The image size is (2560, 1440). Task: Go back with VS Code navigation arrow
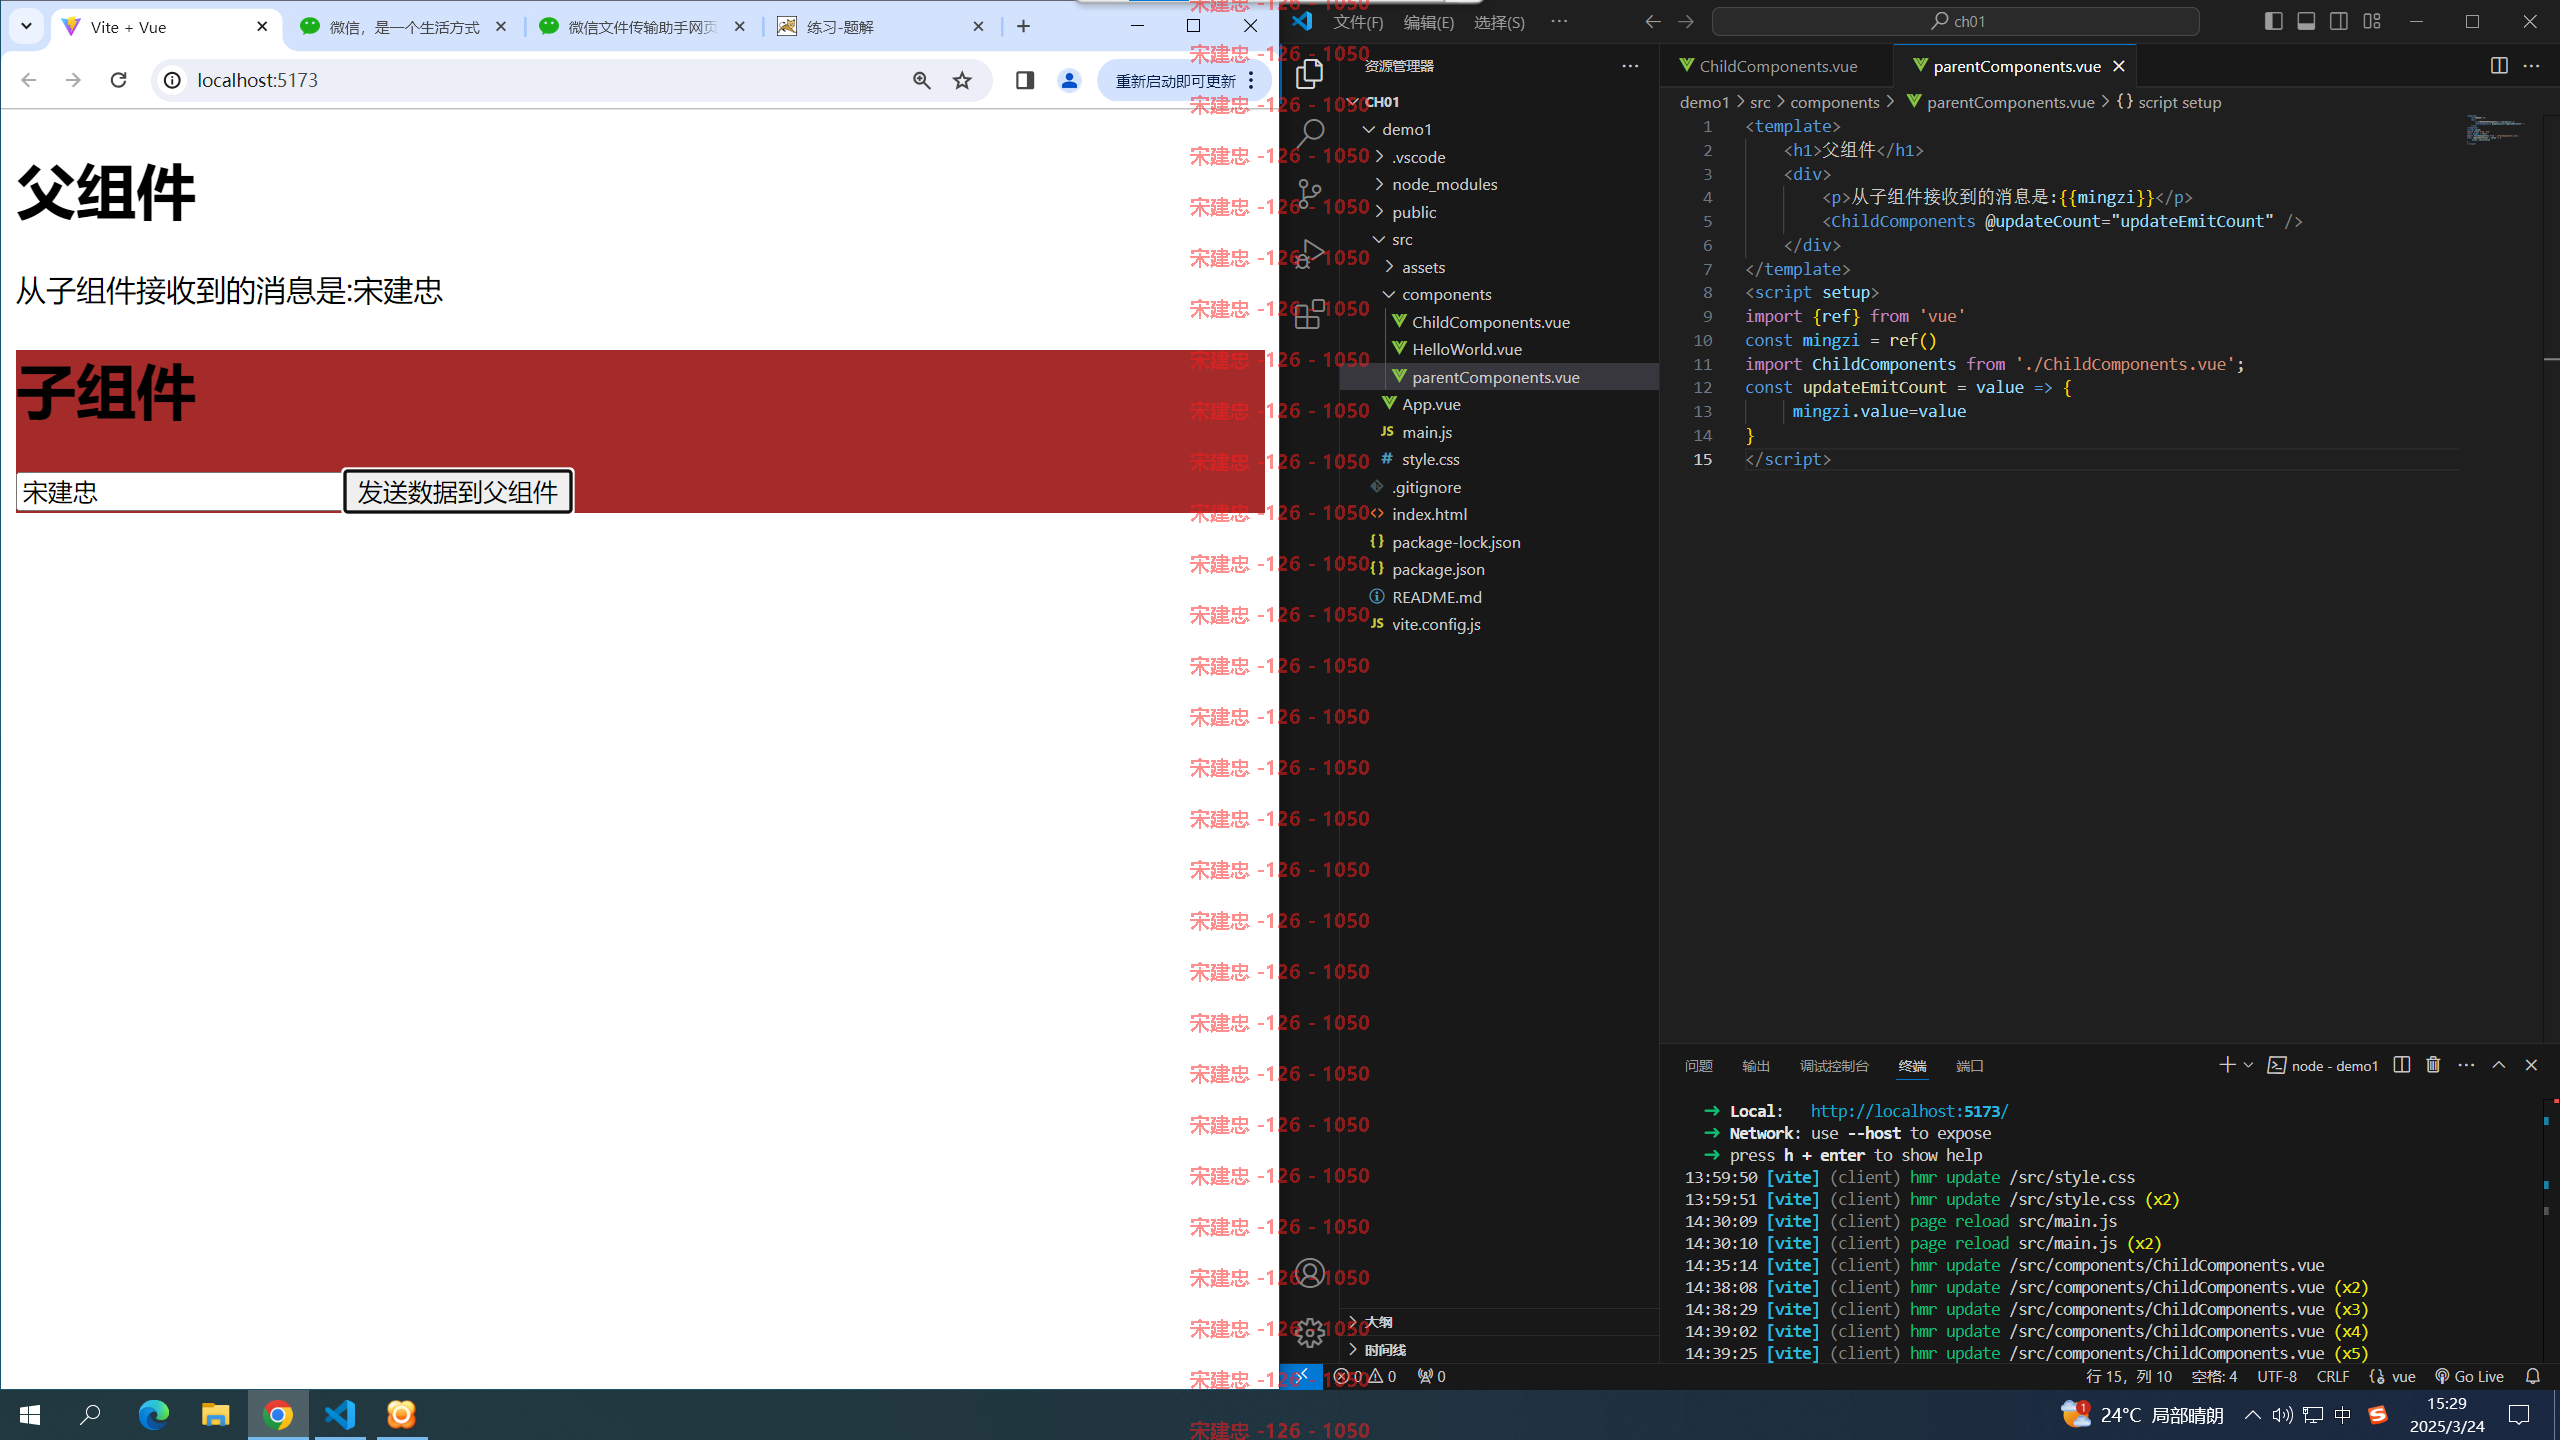(x=1652, y=21)
